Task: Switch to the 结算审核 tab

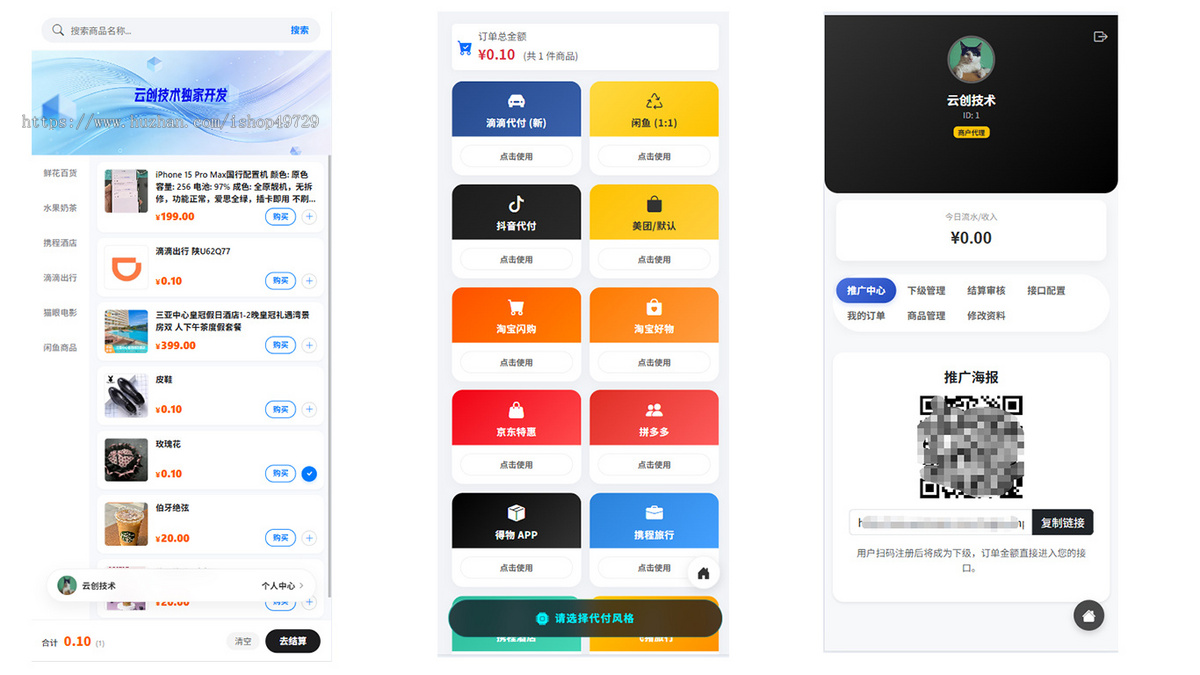Action: click(986, 291)
